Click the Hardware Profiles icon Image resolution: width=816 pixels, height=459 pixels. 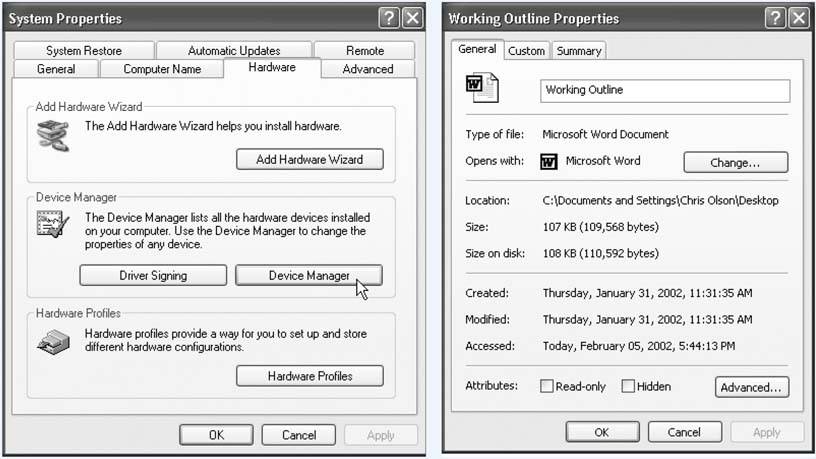click(x=53, y=342)
